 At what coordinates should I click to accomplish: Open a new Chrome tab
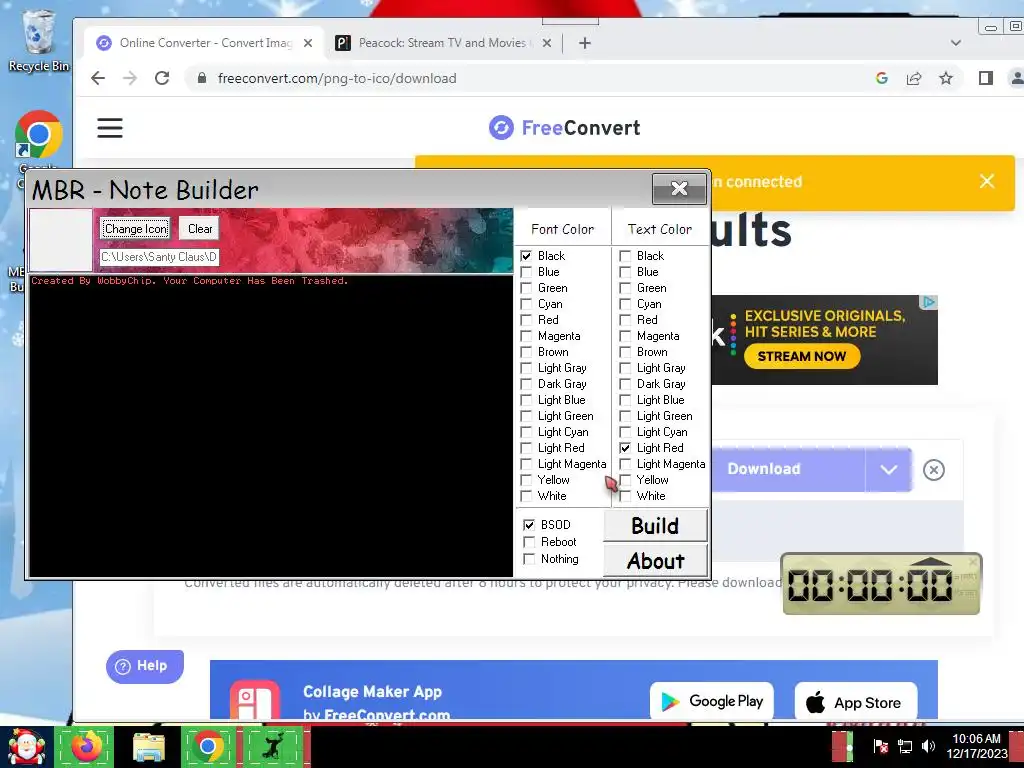pos(584,43)
